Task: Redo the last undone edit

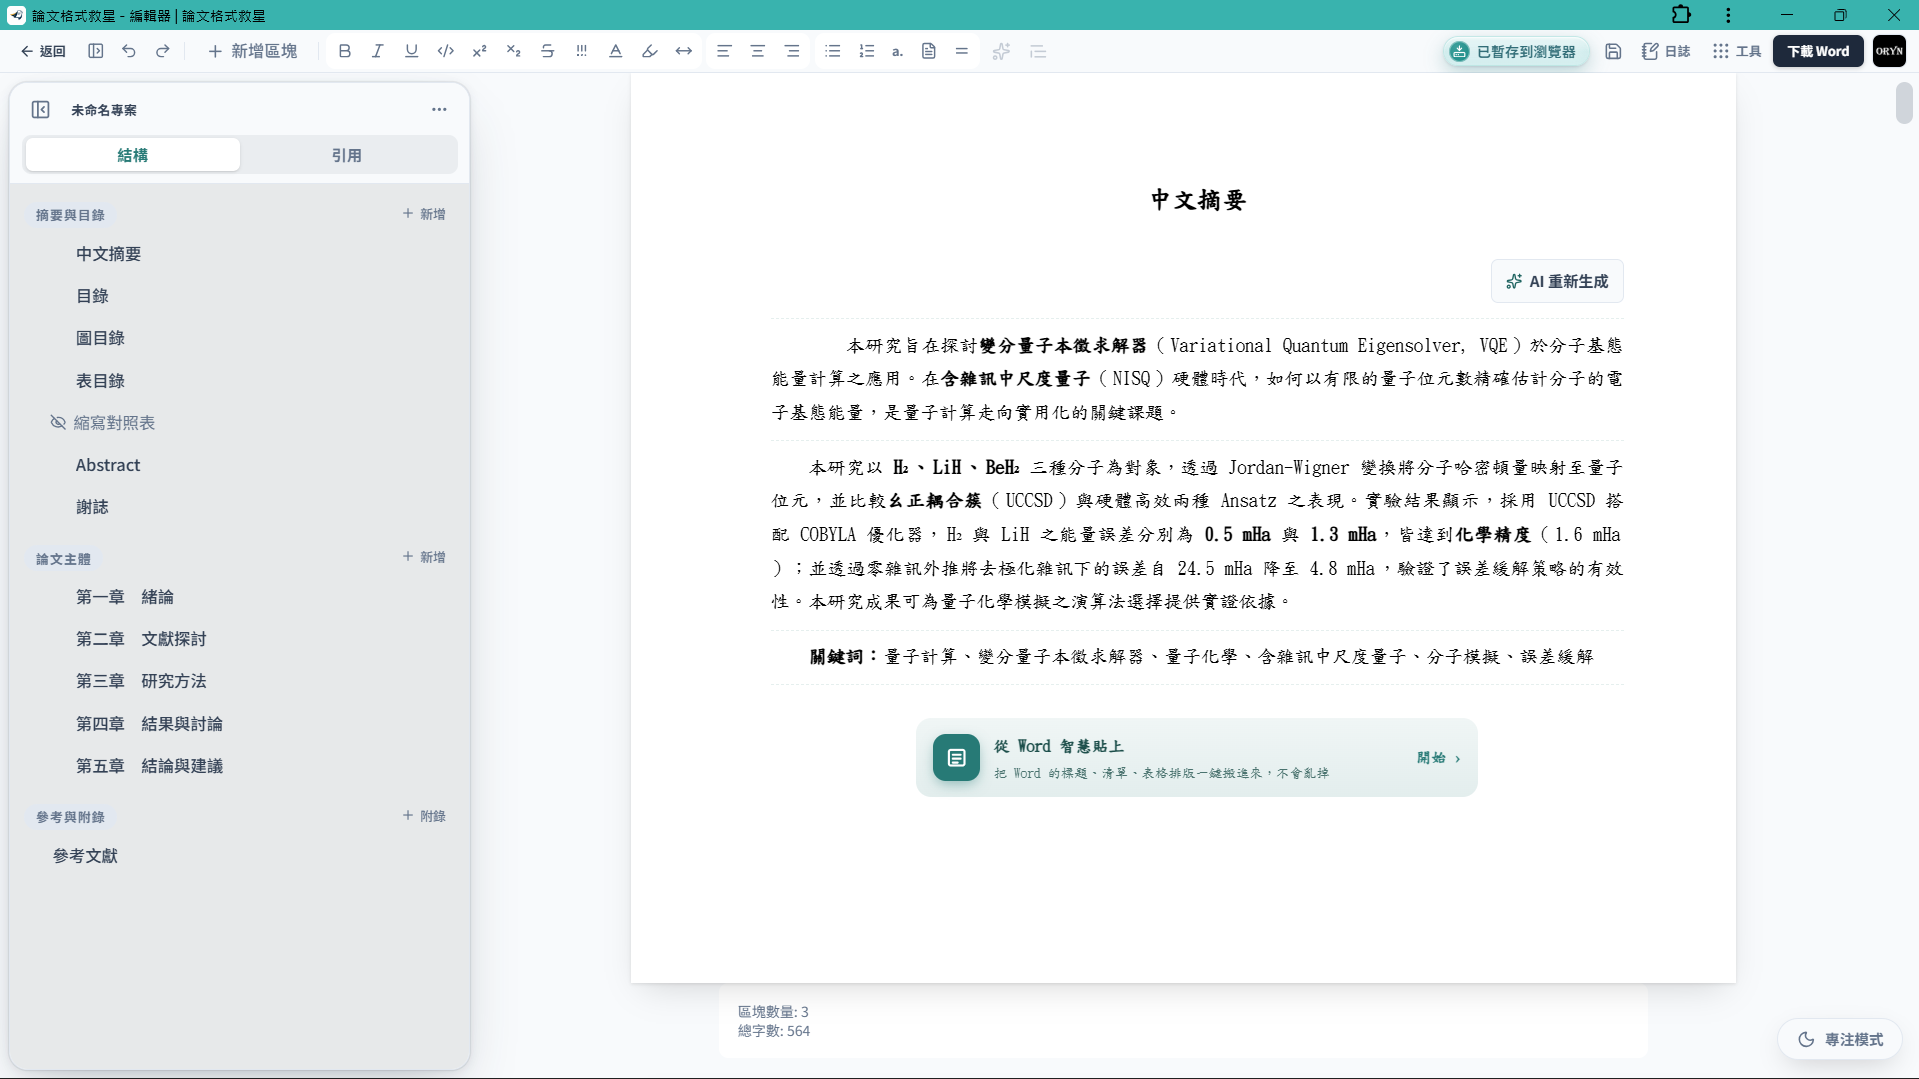Action: (163, 51)
